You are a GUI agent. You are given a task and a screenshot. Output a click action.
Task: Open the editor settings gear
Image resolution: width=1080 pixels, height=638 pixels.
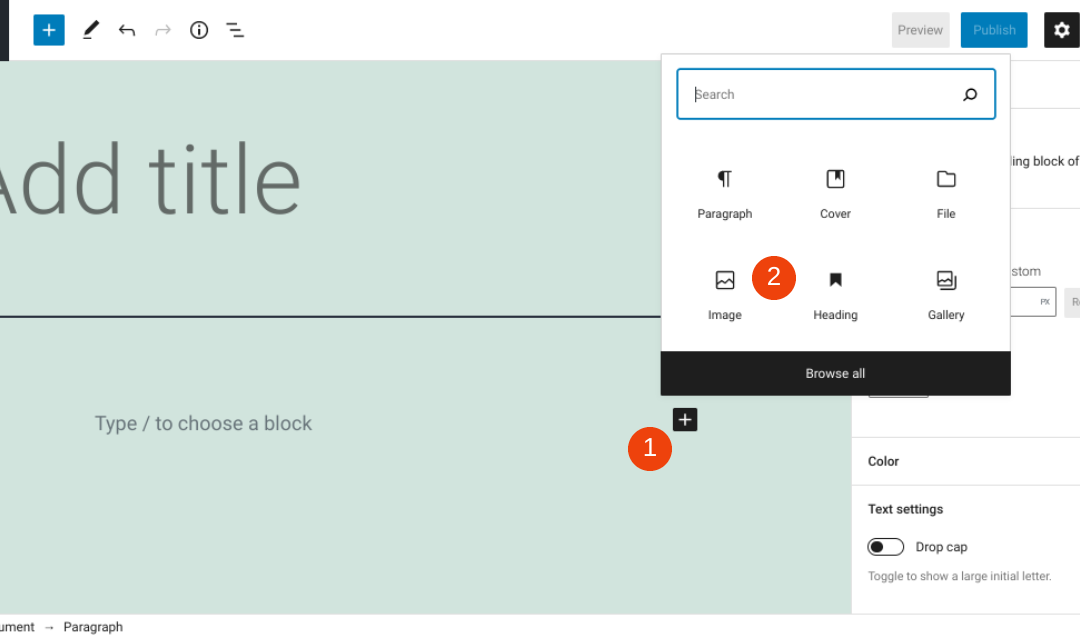pyautogui.click(x=1061, y=30)
